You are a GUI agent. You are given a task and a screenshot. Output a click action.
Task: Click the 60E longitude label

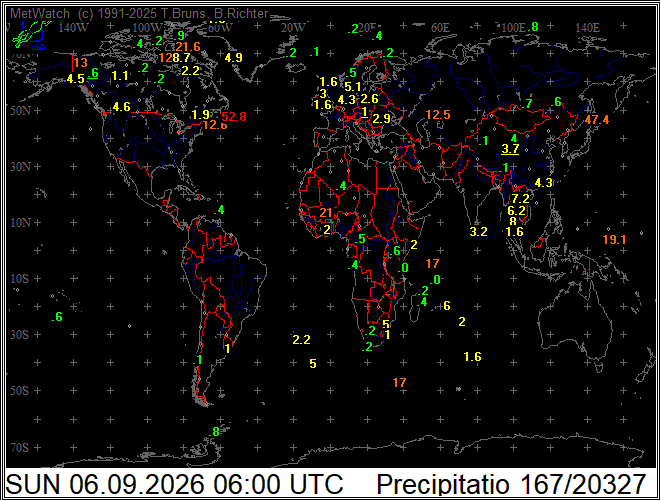click(x=440, y=28)
